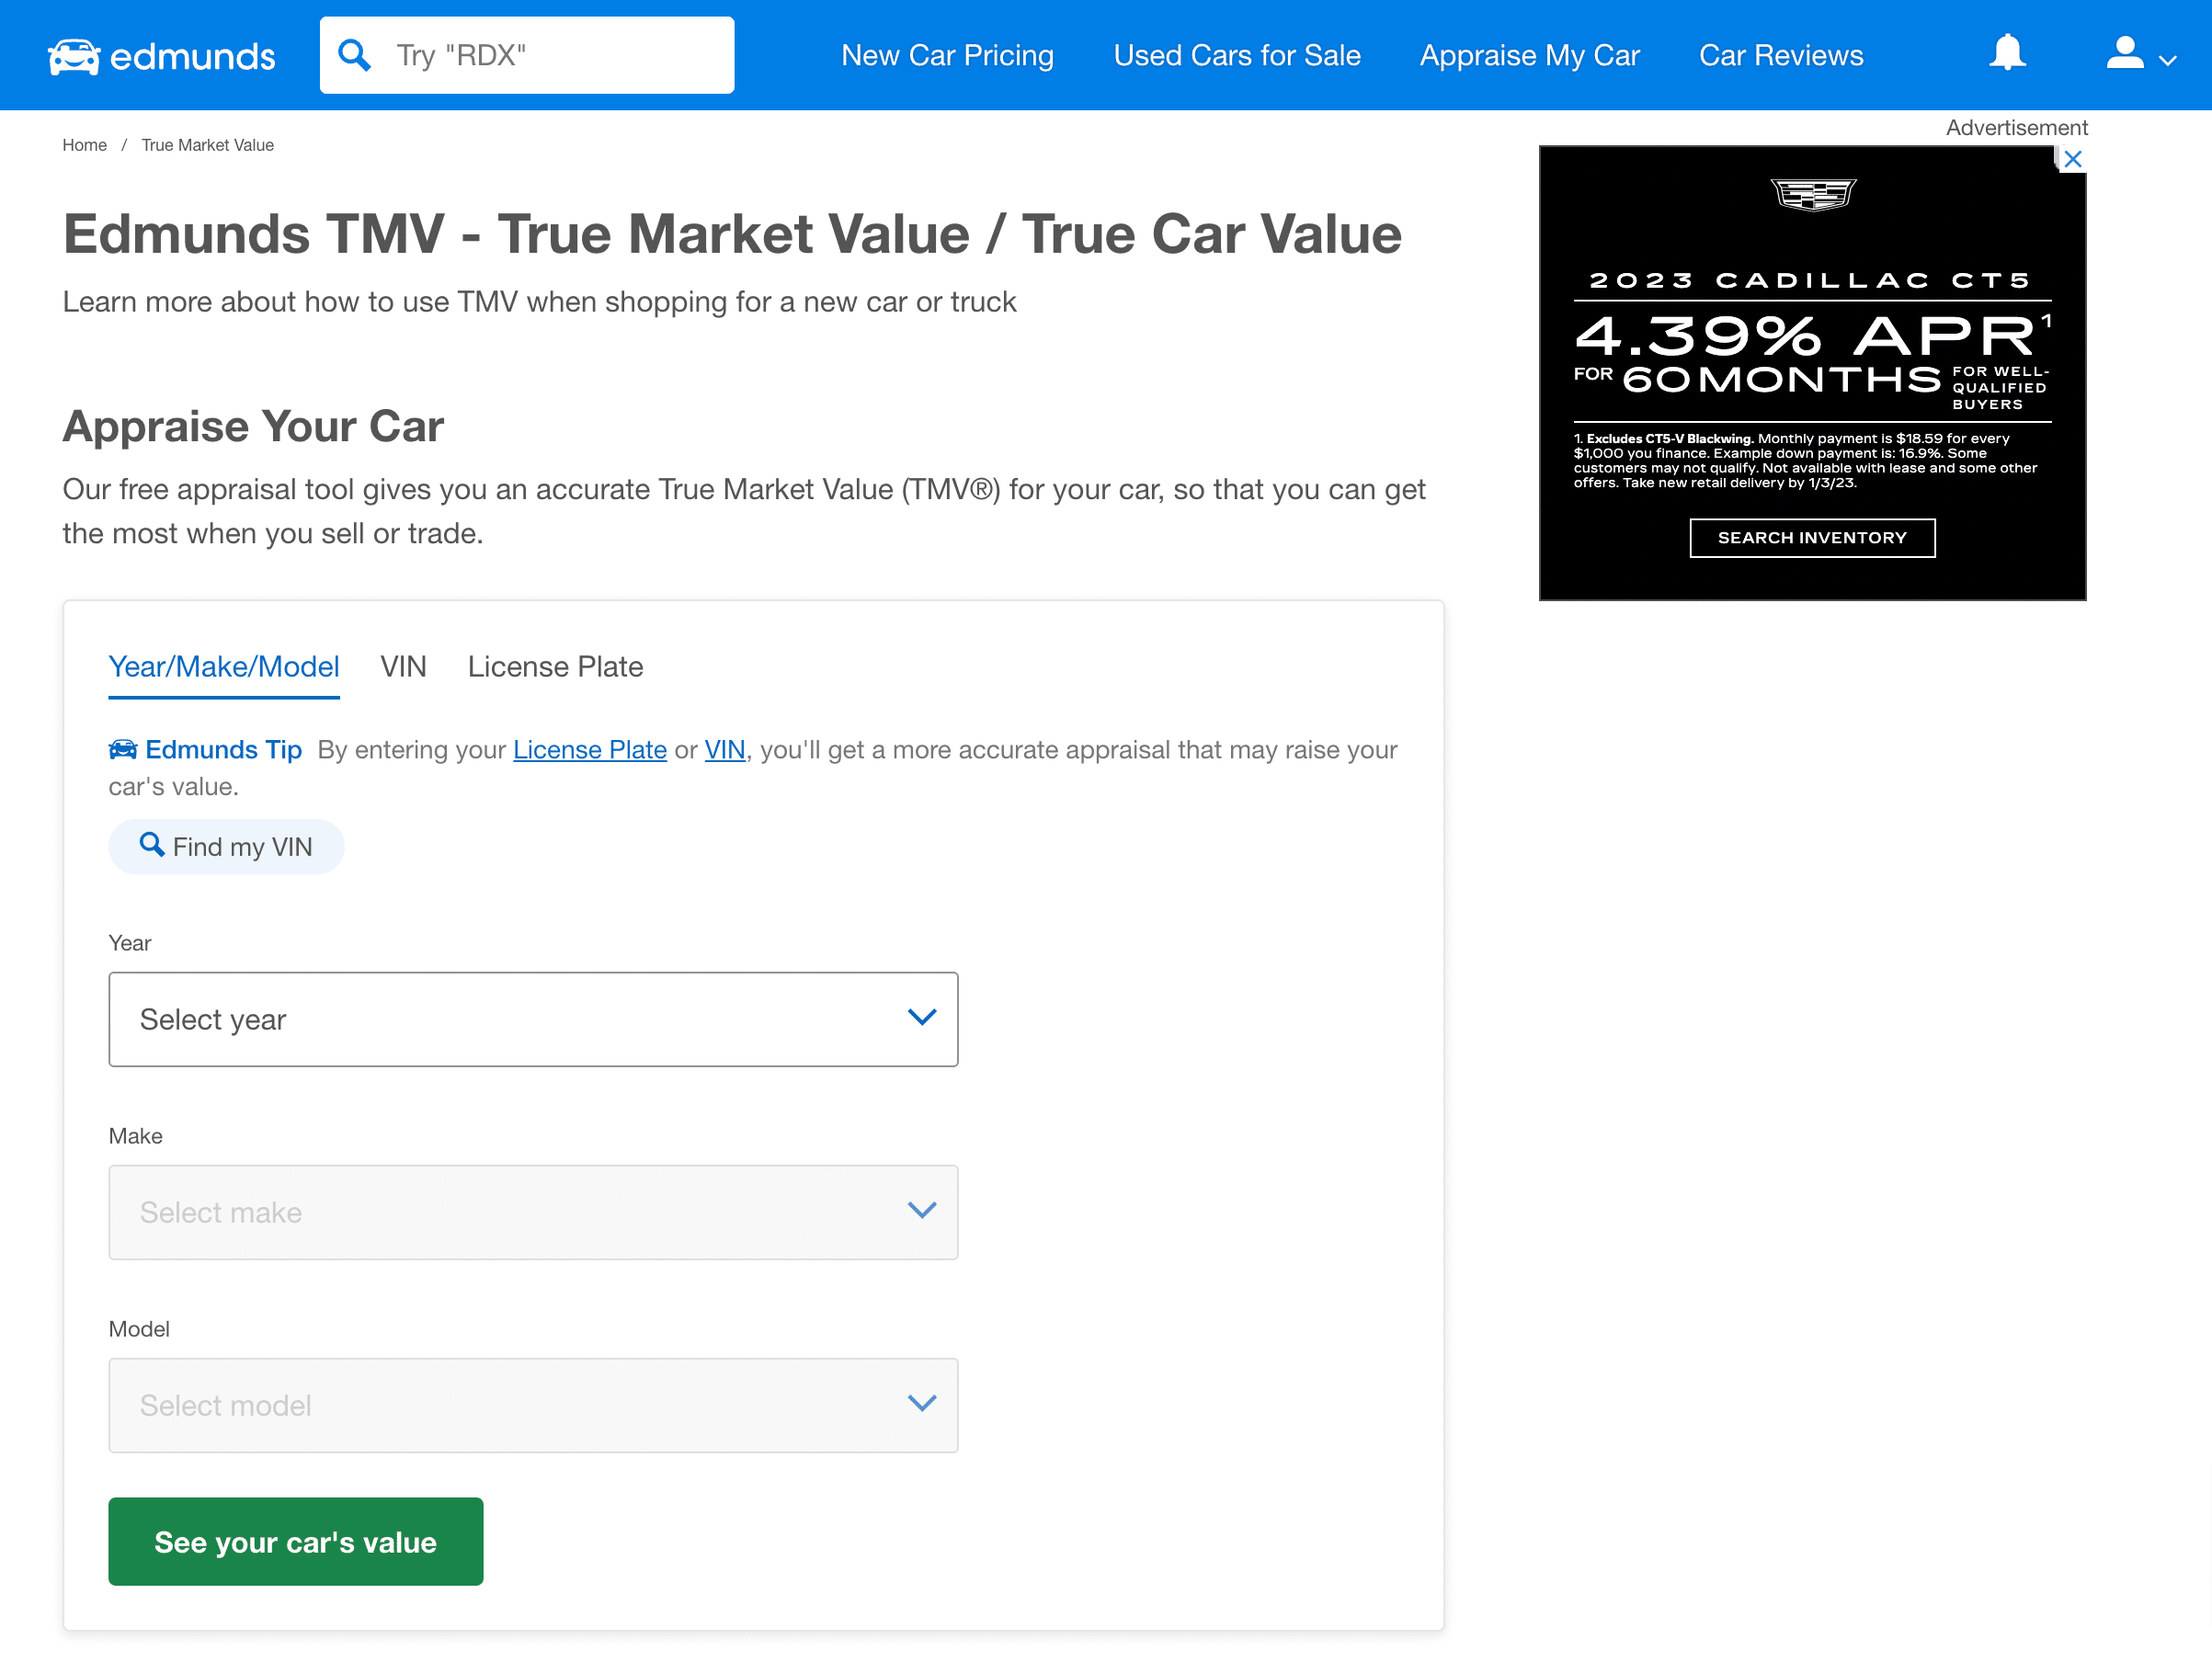
Task: Open the notifications bell
Action: tap(2009, 54)
